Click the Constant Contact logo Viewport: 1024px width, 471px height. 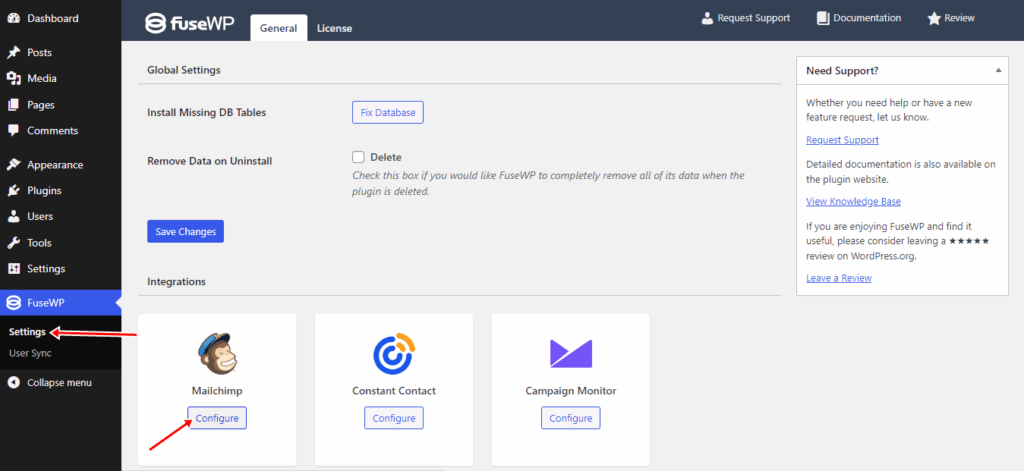394,353
